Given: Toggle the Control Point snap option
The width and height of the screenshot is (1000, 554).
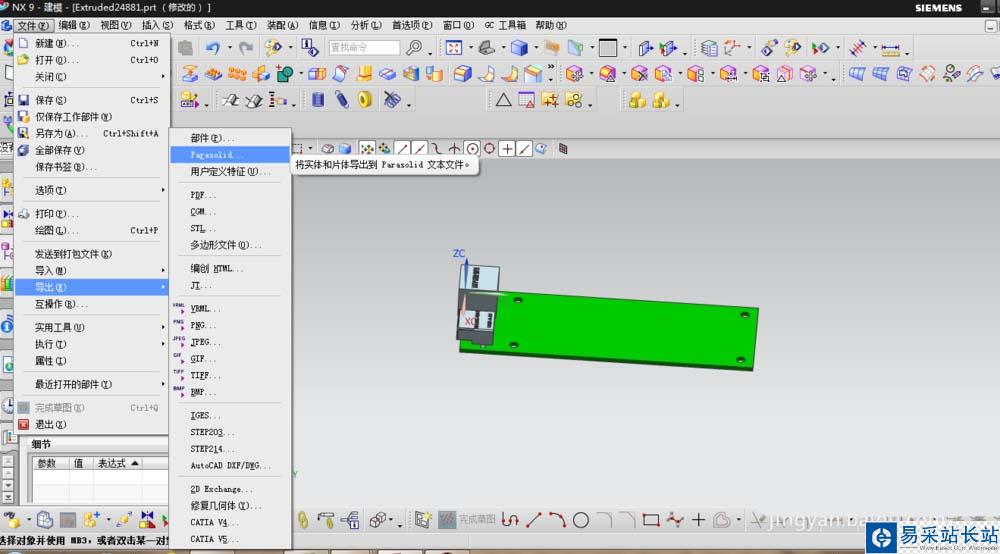Looking at the screenshot, I should tap(437, 149).
